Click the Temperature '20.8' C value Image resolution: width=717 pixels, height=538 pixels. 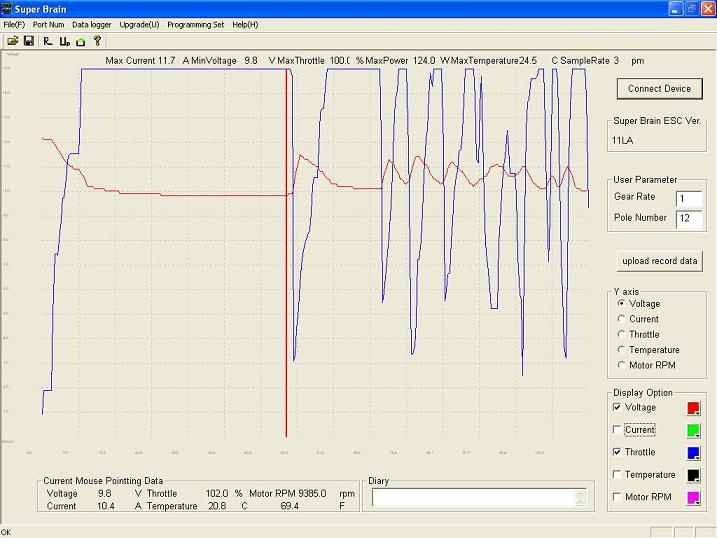point(217,506)
